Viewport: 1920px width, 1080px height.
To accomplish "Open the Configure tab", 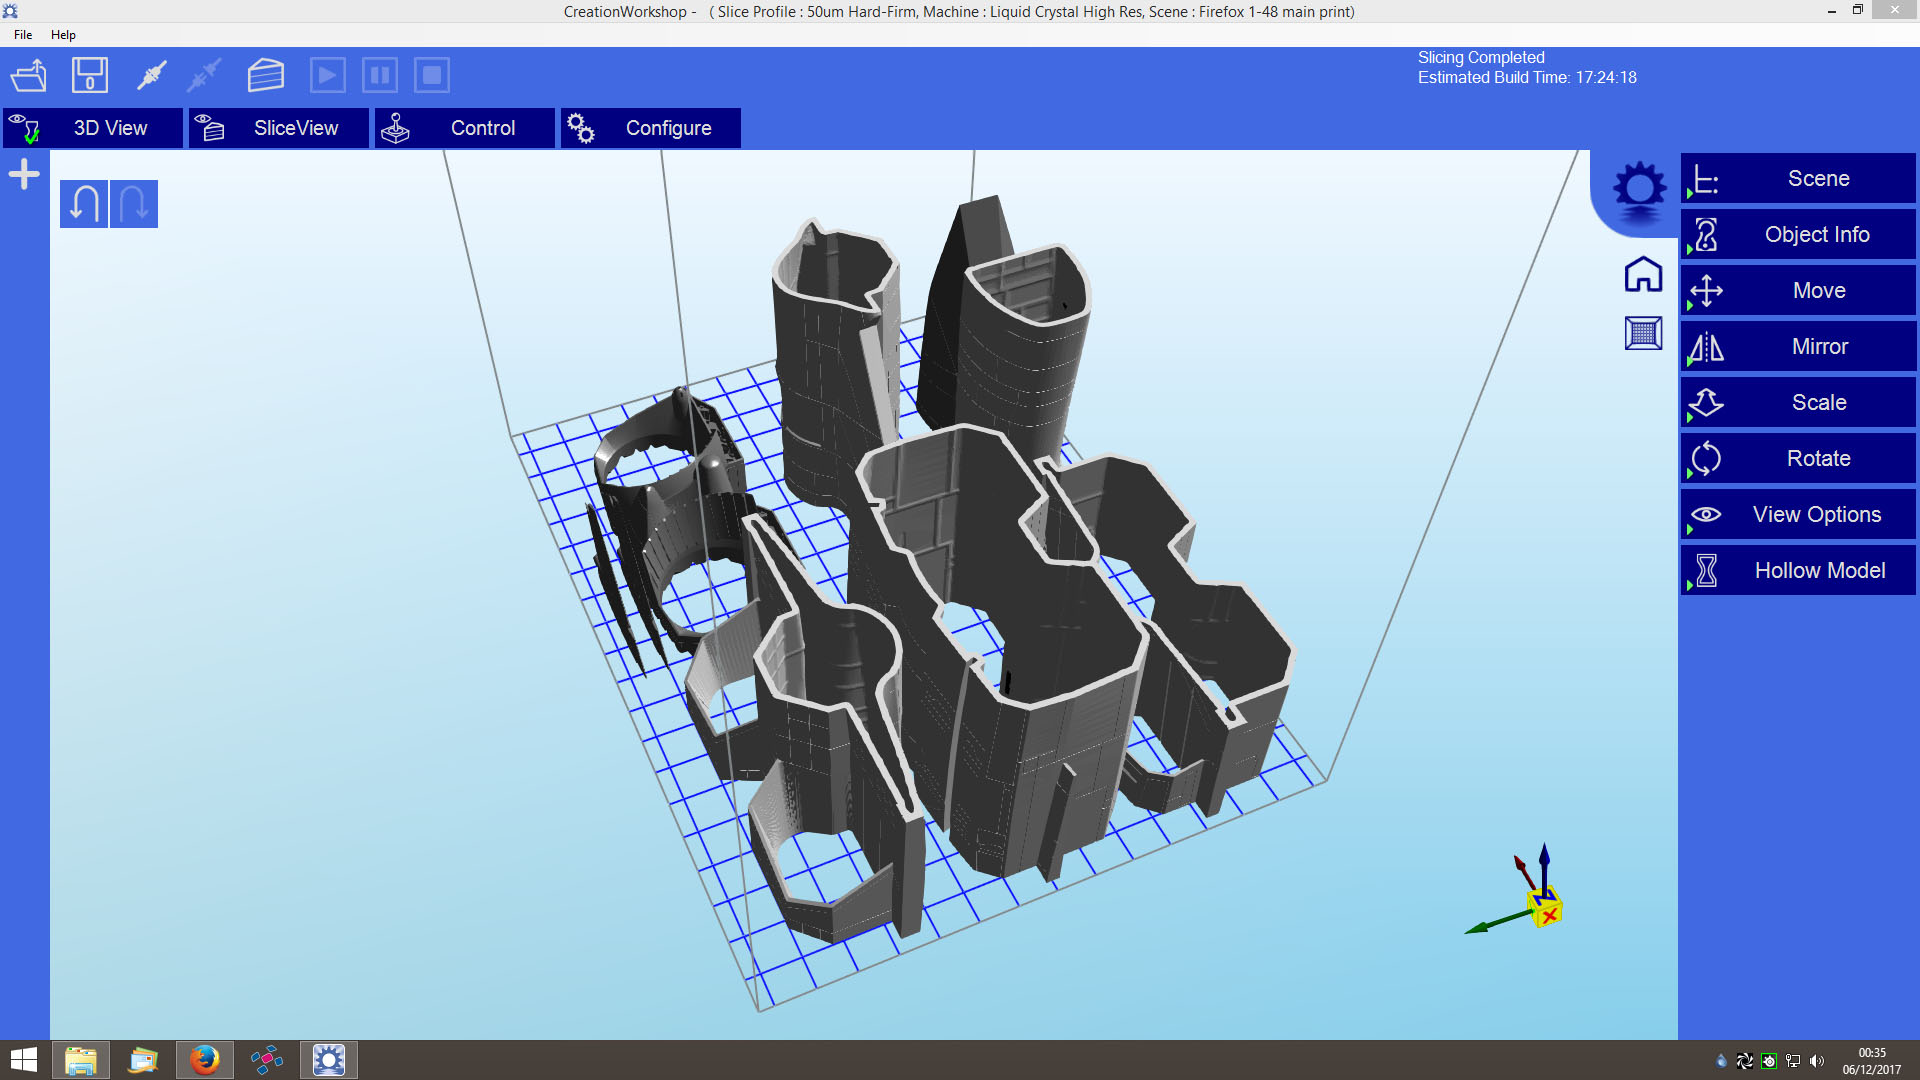I will [x=651, y=128].
